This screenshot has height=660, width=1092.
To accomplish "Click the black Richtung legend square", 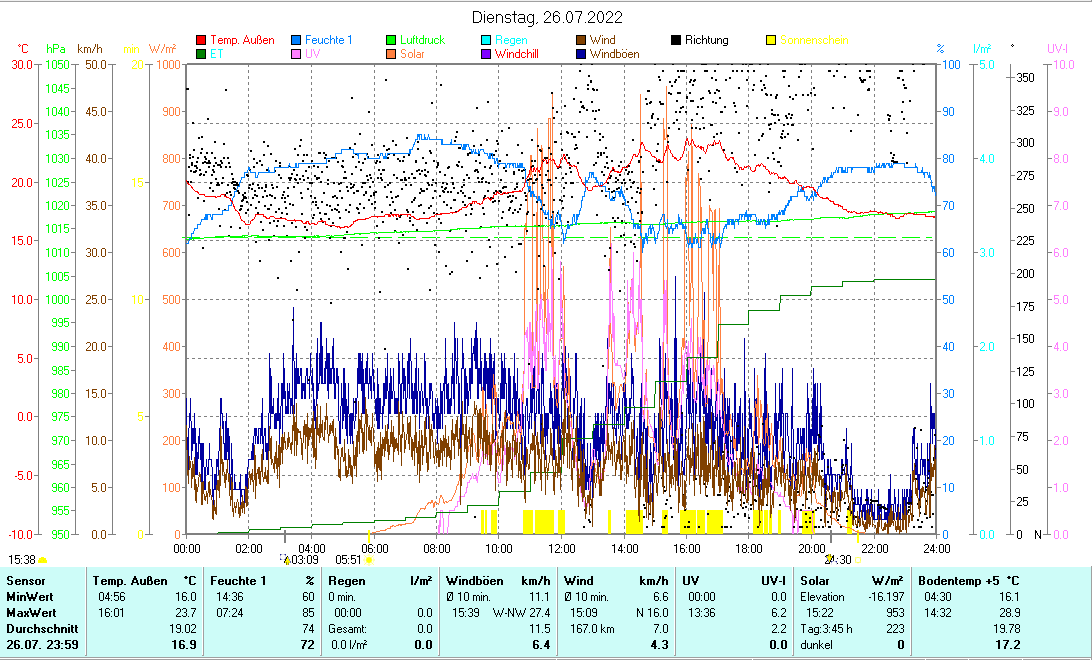I will coord(676,41).
